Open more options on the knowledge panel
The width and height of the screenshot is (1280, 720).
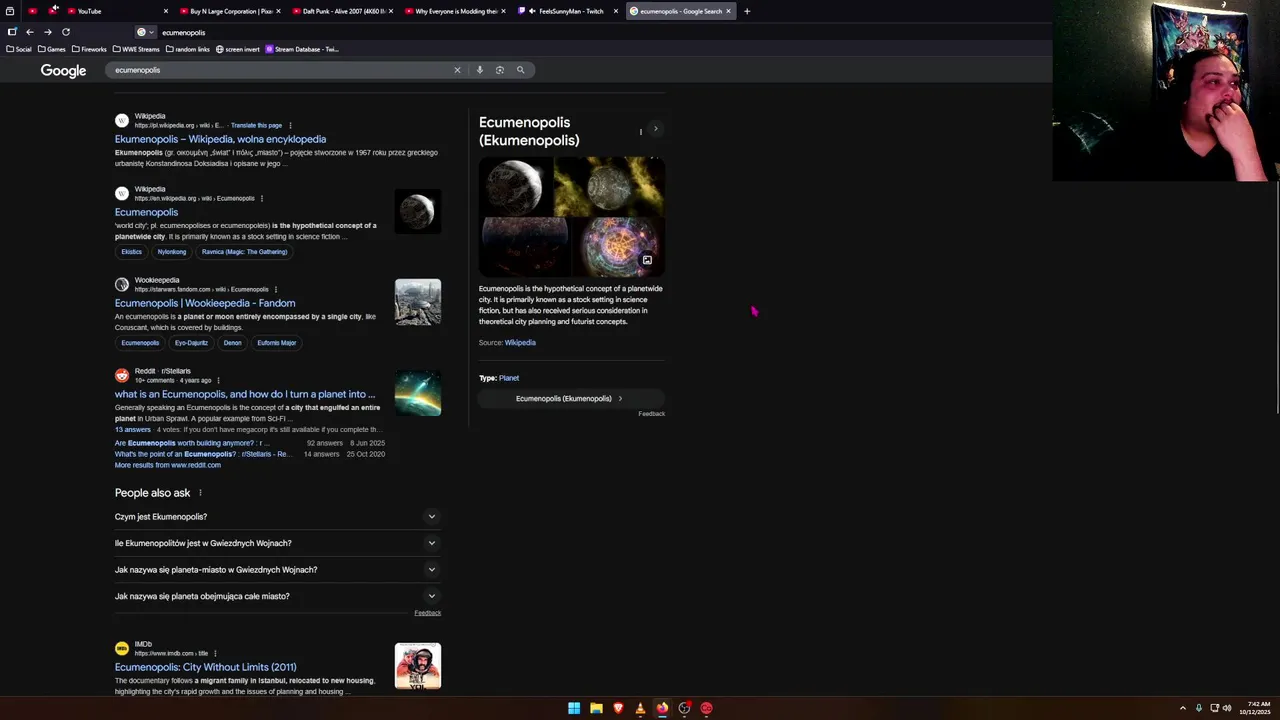click(641, 131)
